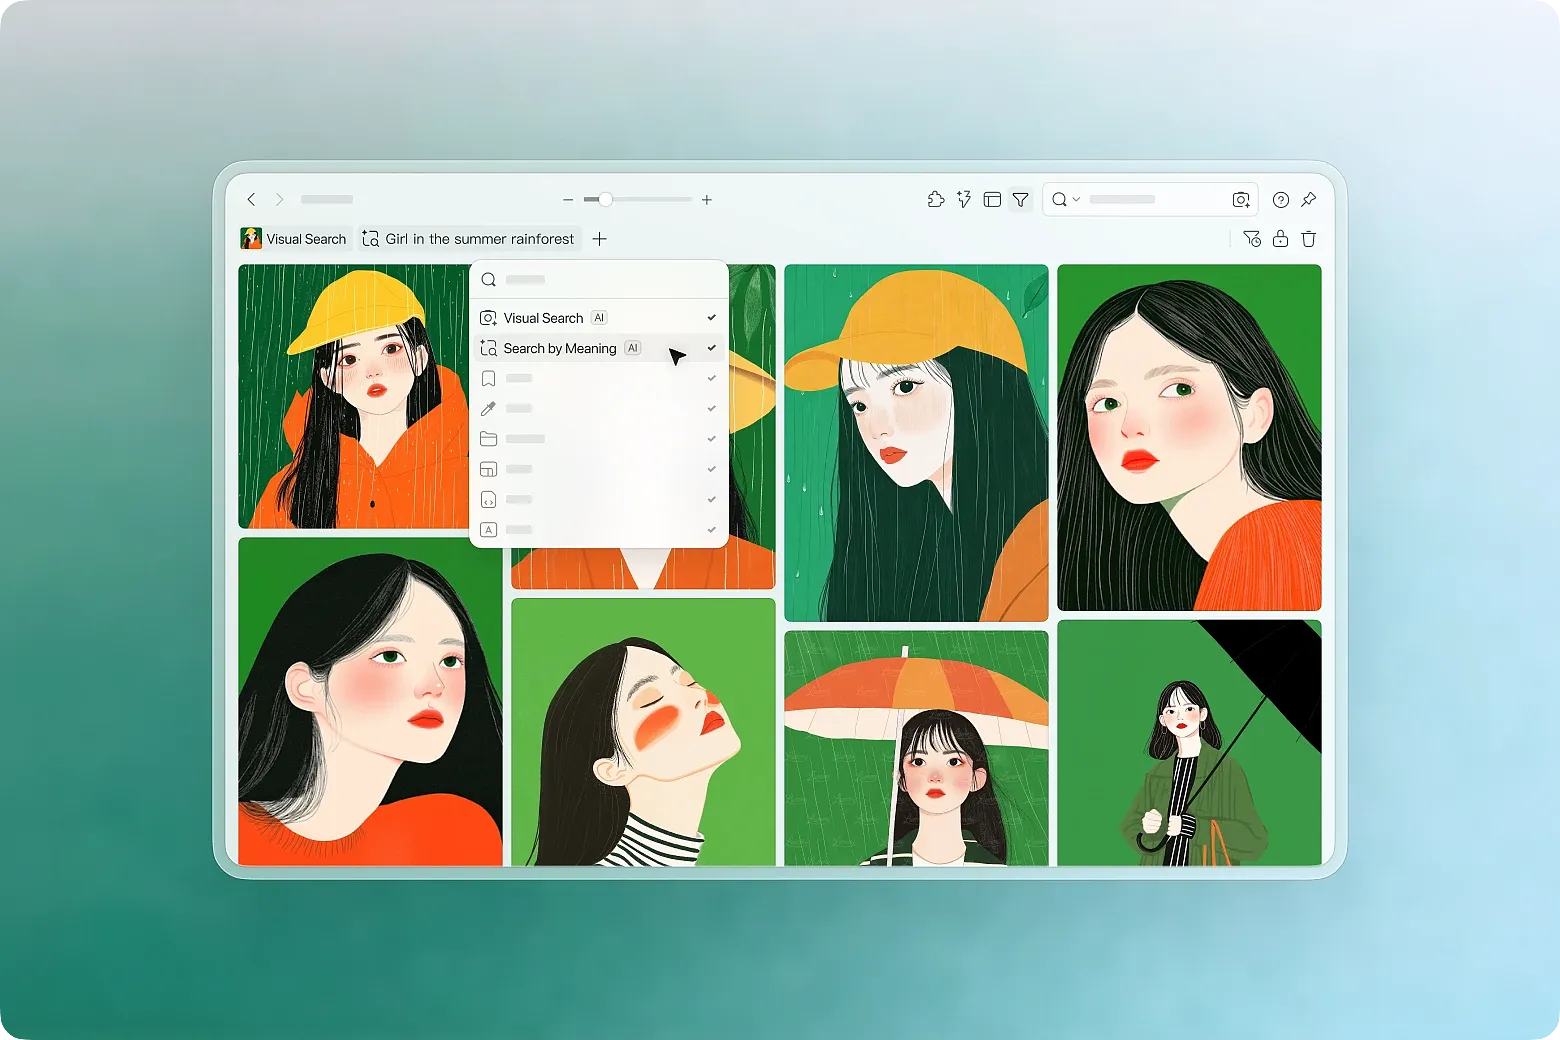Open Help with the question mark icon
Viewport: 1560px width, 1040px height.
1281,199
